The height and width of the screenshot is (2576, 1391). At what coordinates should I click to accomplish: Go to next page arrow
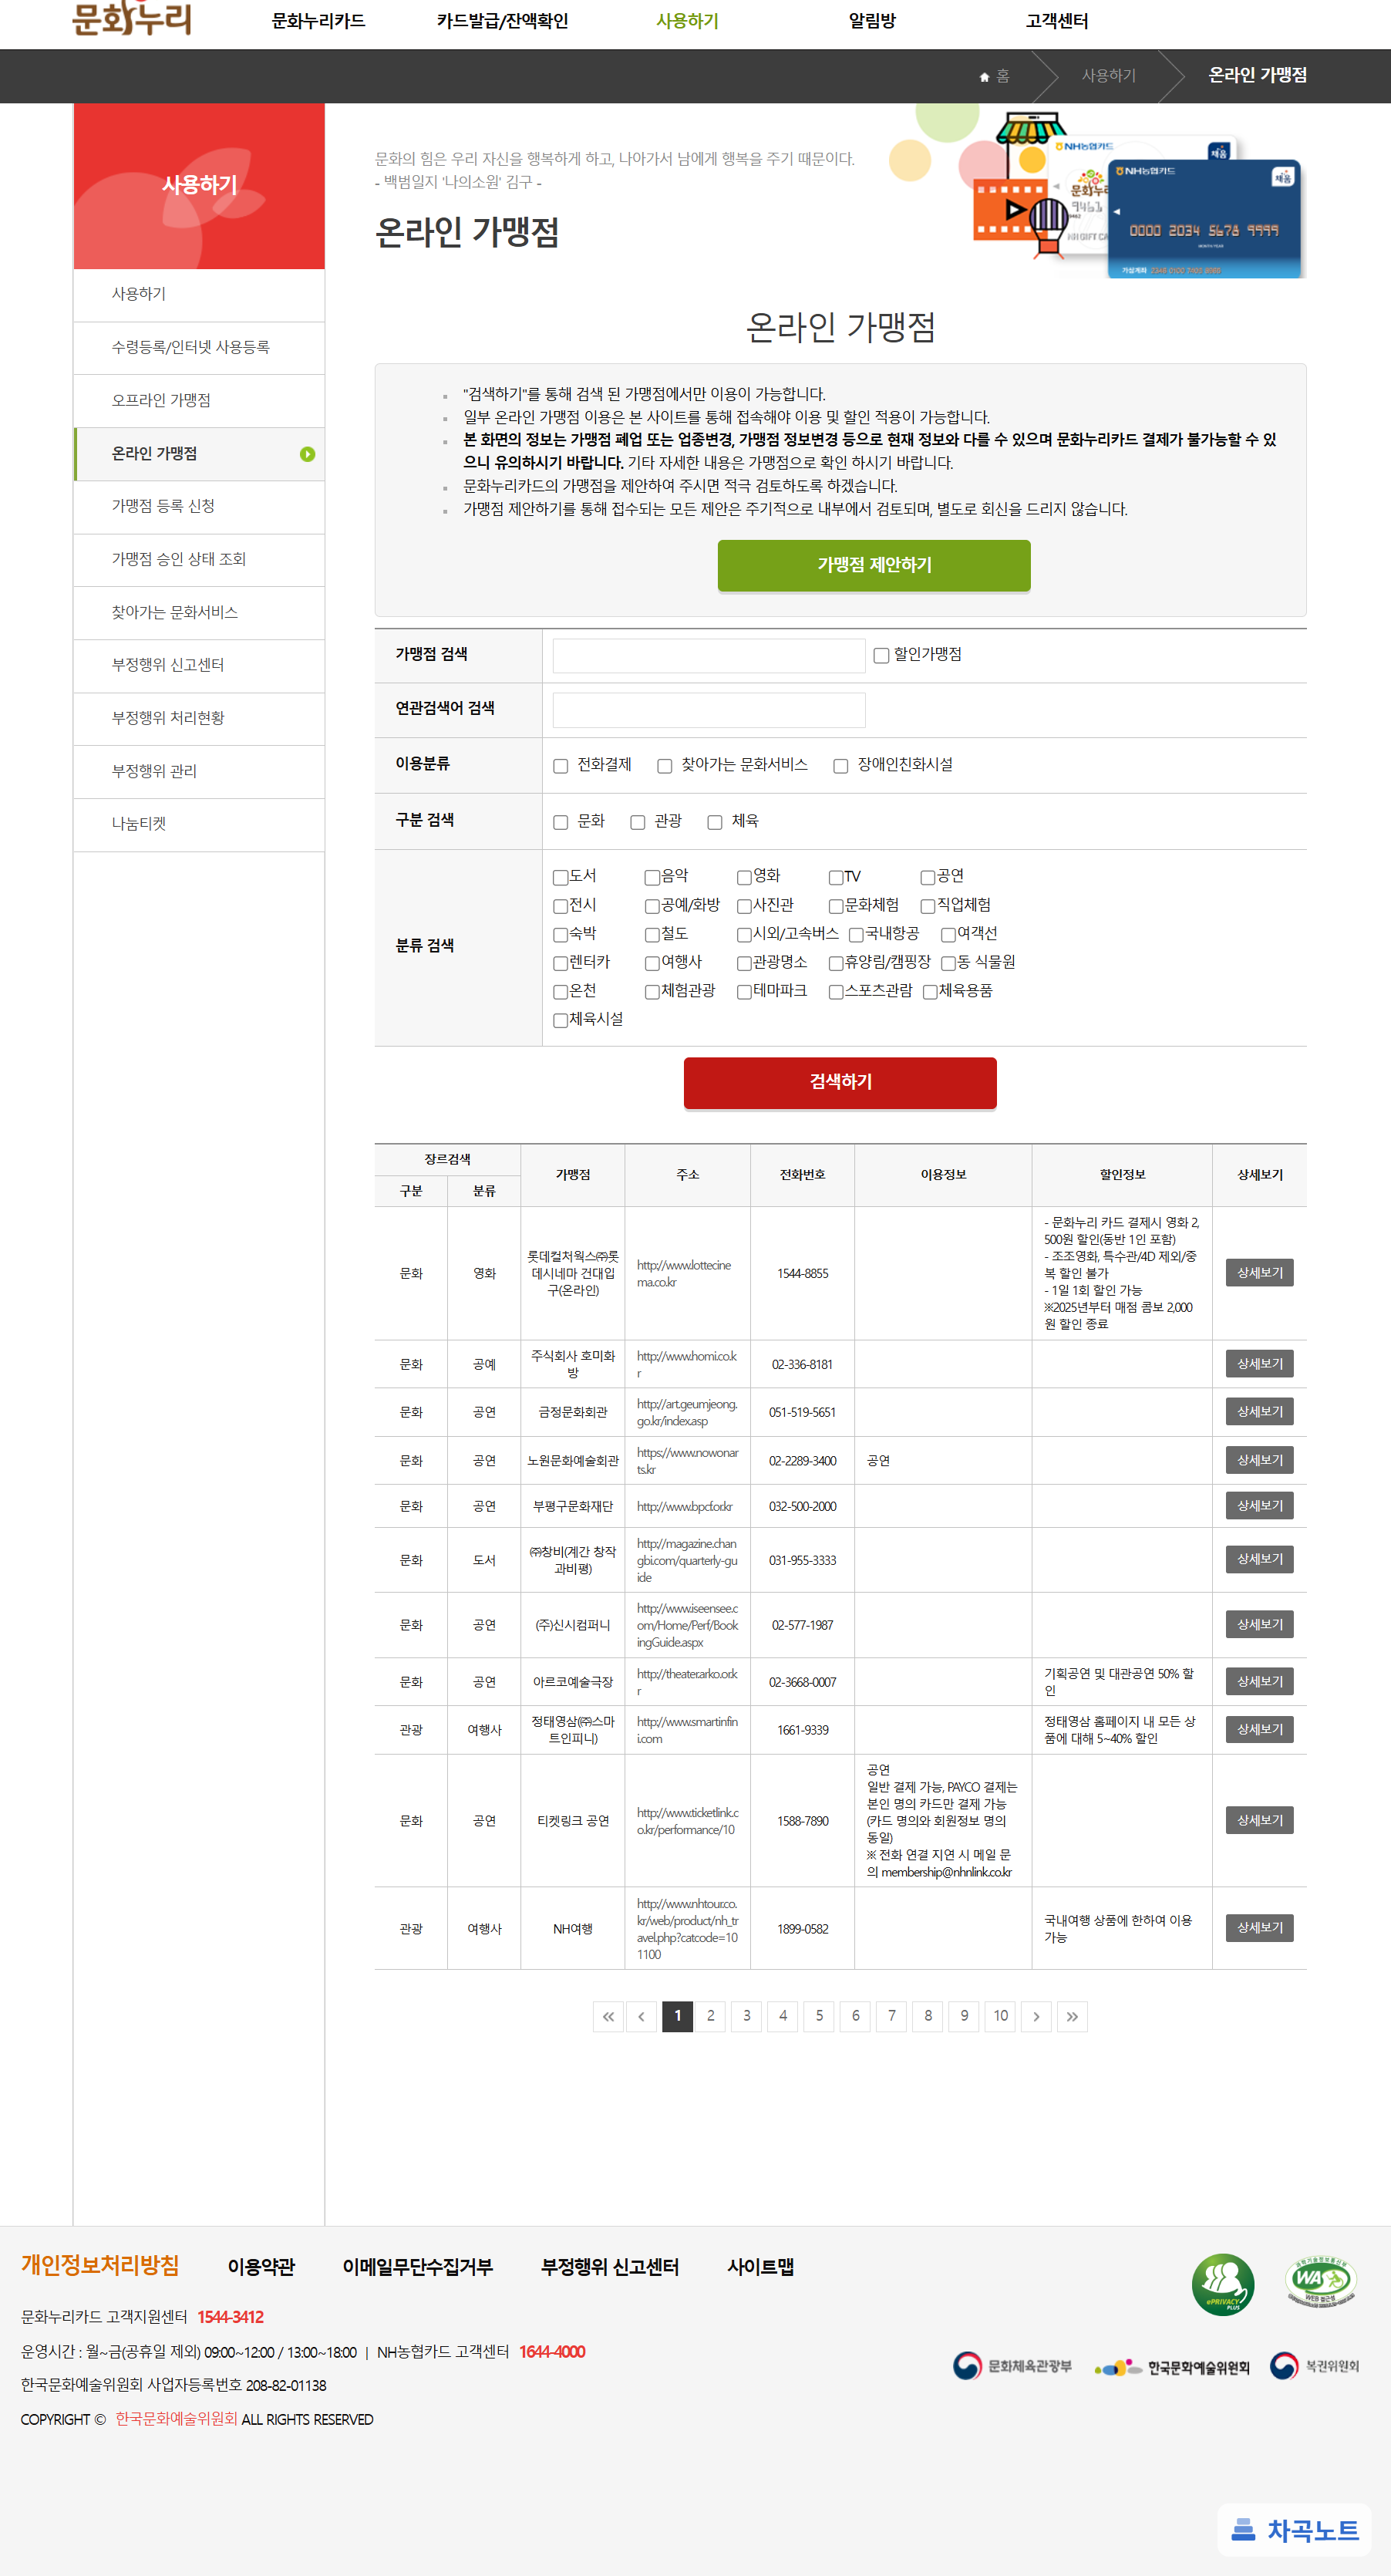click(1037, 2016)
